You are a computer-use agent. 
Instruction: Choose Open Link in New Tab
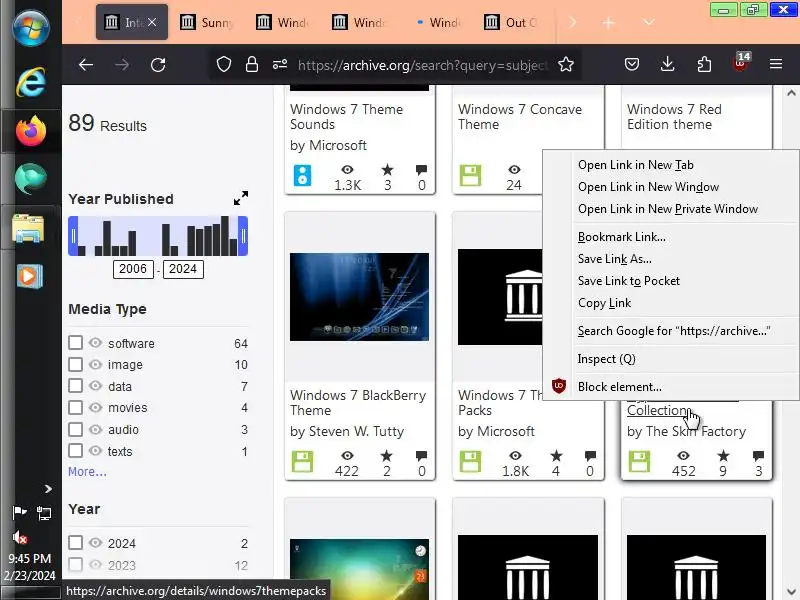pos(636,165)
